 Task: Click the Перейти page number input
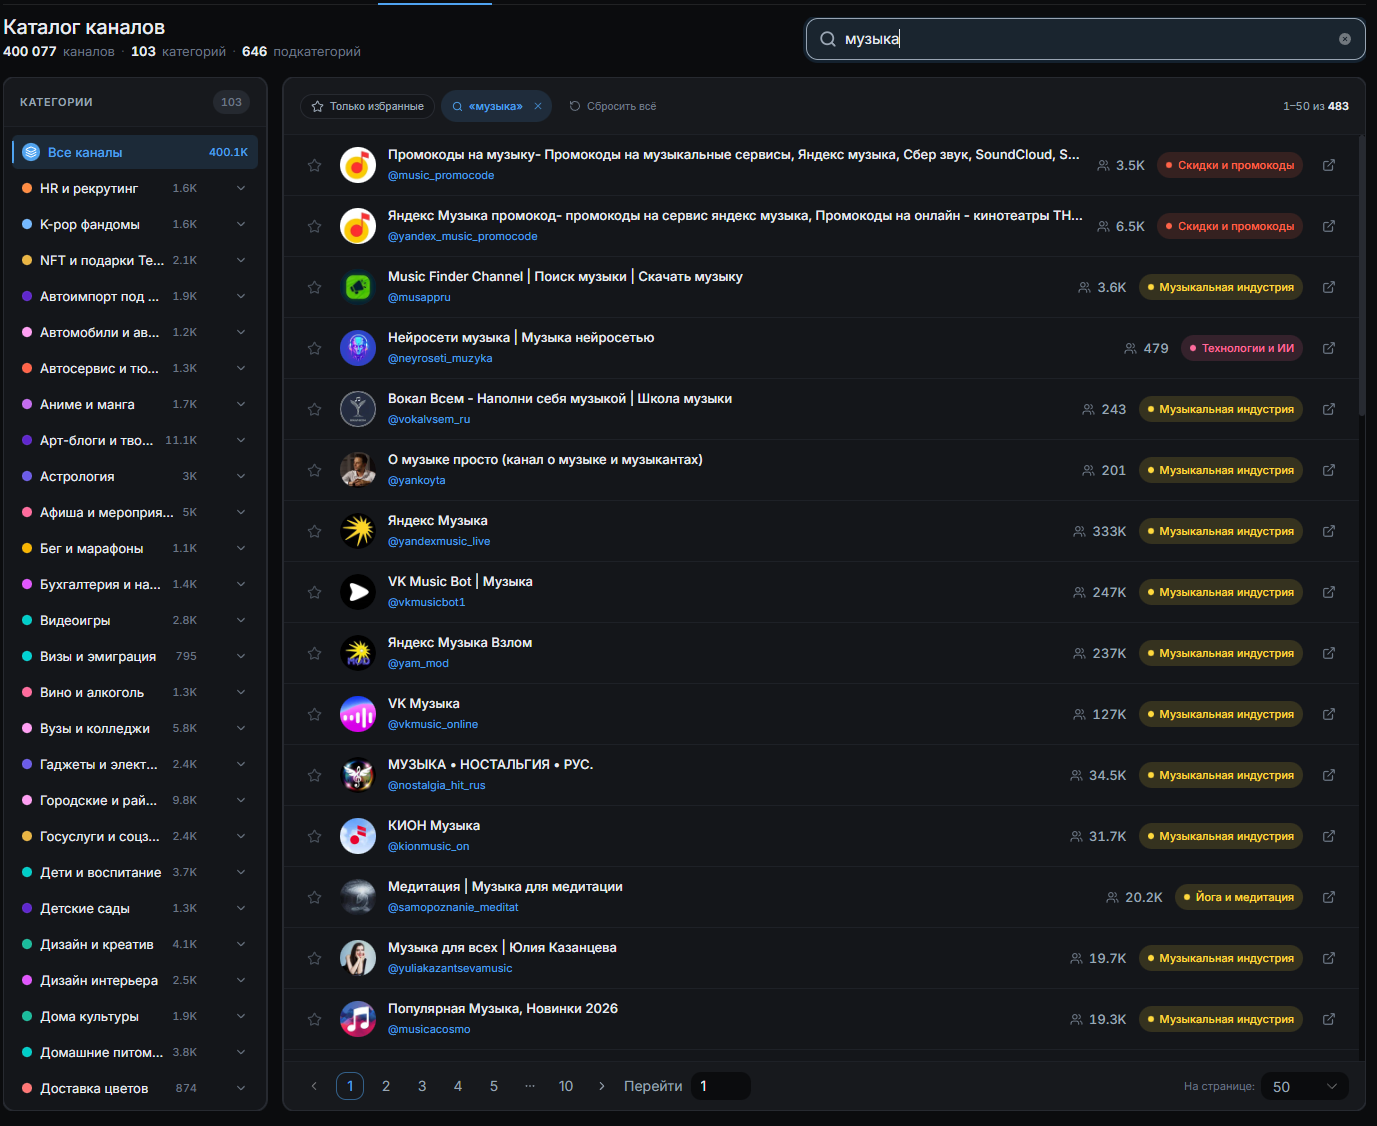(x=721, y=1086)
